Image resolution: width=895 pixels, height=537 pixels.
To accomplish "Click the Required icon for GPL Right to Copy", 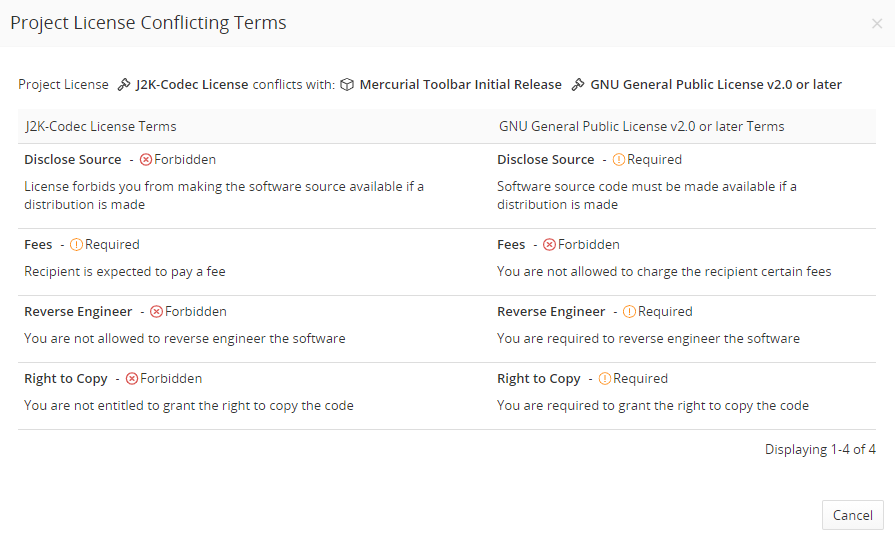I will click(x=605, y=379).
